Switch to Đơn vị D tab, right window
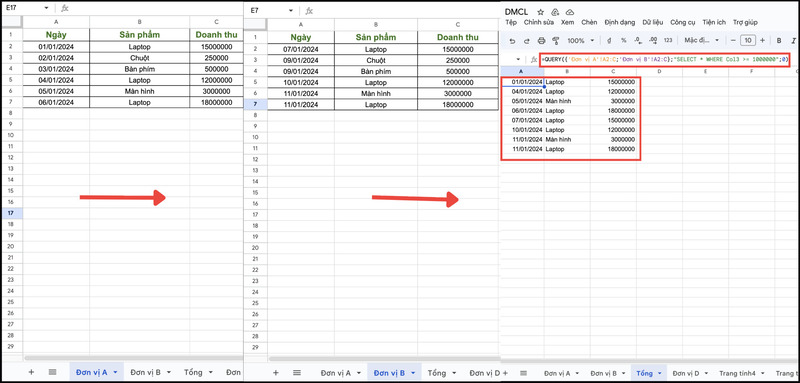Screen dimensions: 800x383 point(686,373)
